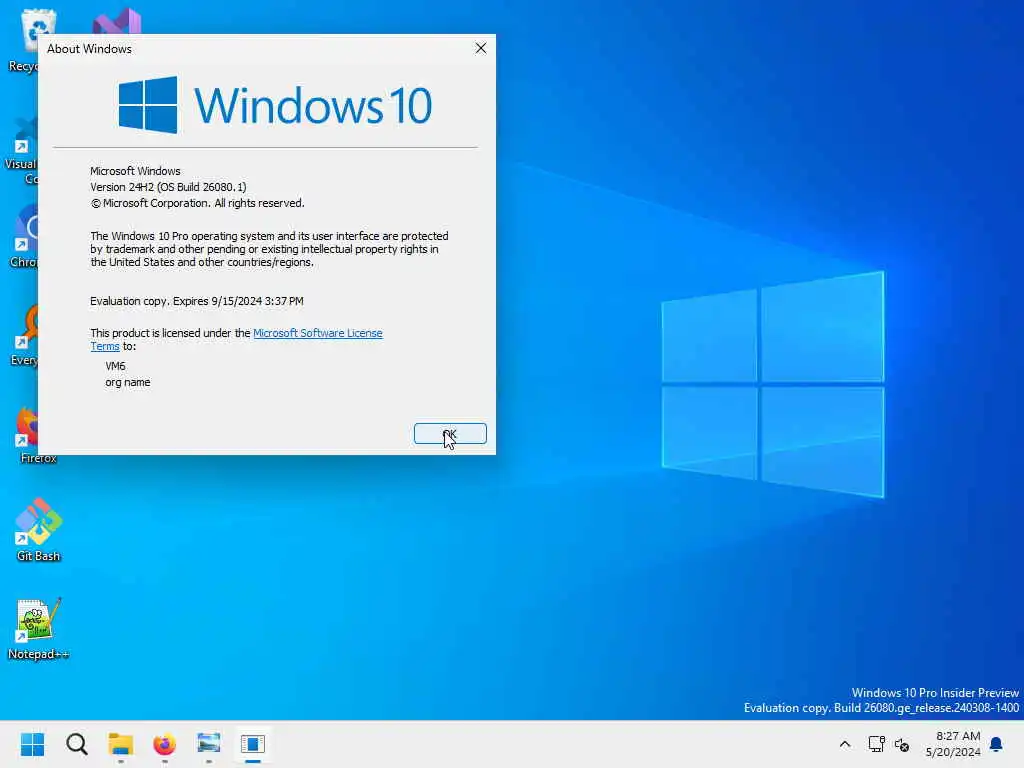
Task: Expand the hidden system tray icons
Action: (844, 744)
